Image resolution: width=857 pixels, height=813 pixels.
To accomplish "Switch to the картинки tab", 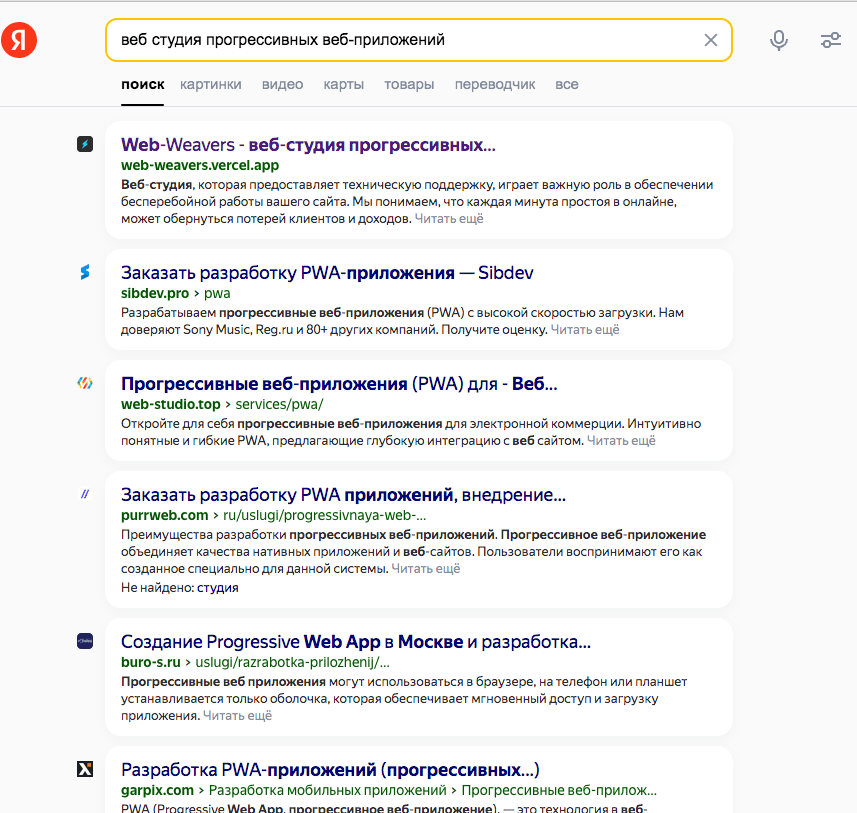I will 211,85.
